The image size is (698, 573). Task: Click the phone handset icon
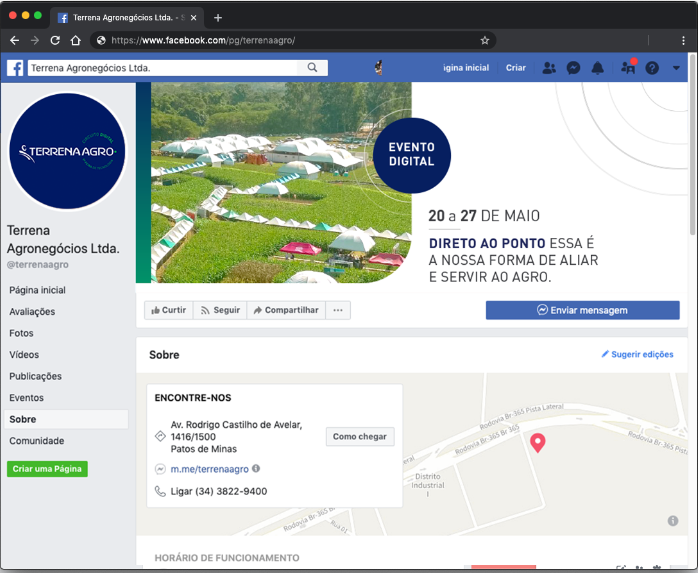160,492
